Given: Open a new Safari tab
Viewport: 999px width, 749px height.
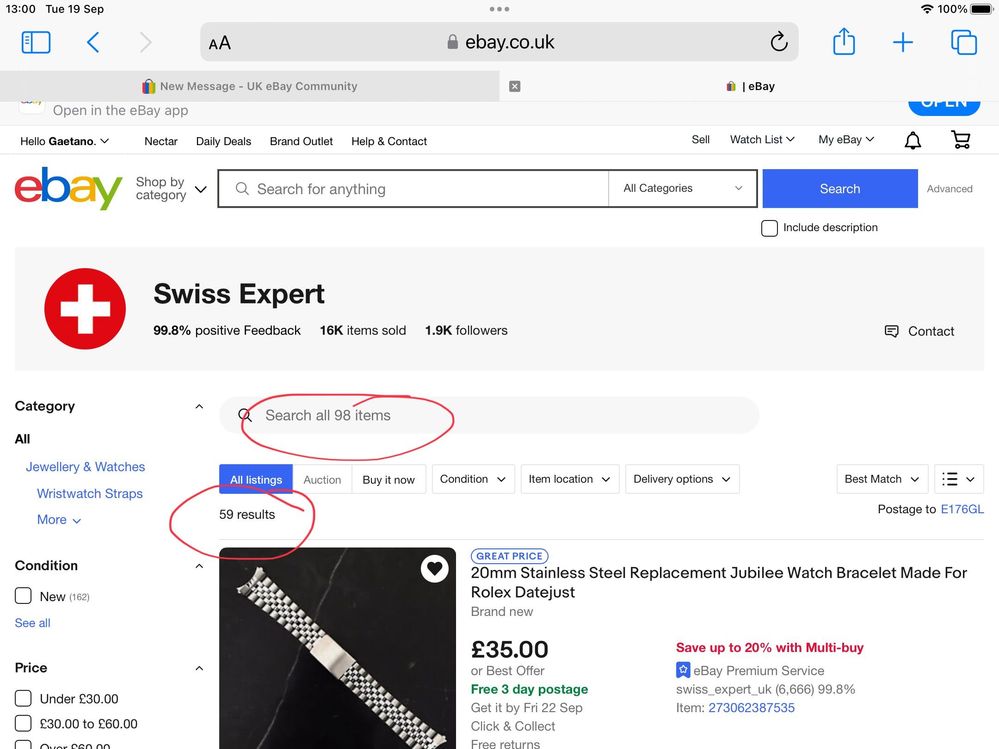Looking at the screenshot, I should [903, 42].
